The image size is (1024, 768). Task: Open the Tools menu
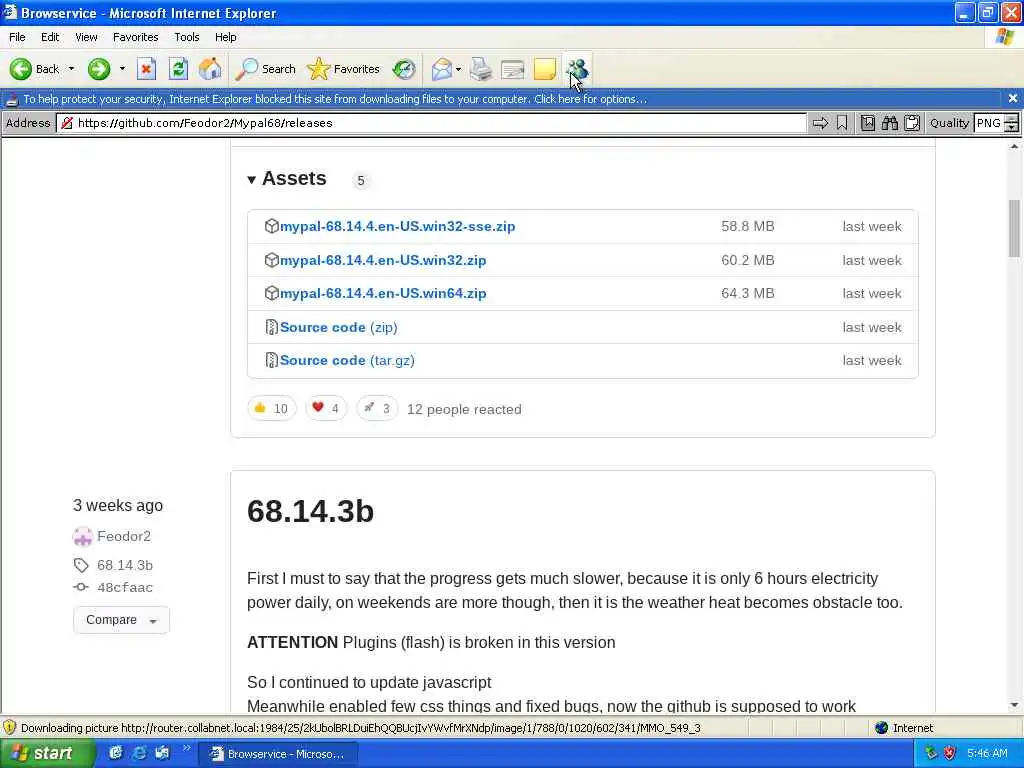(186, 37)
